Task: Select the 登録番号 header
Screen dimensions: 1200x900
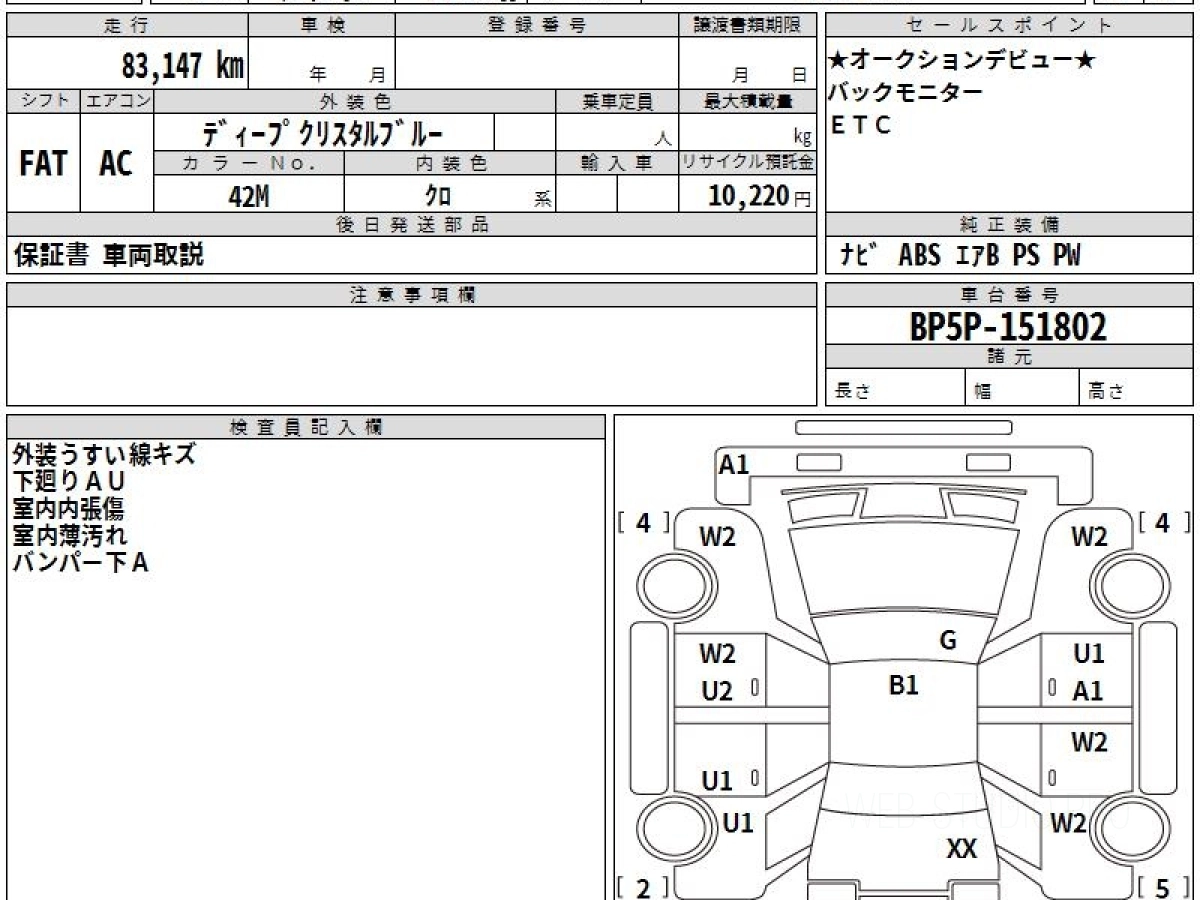Action: [x=537, y=25]
